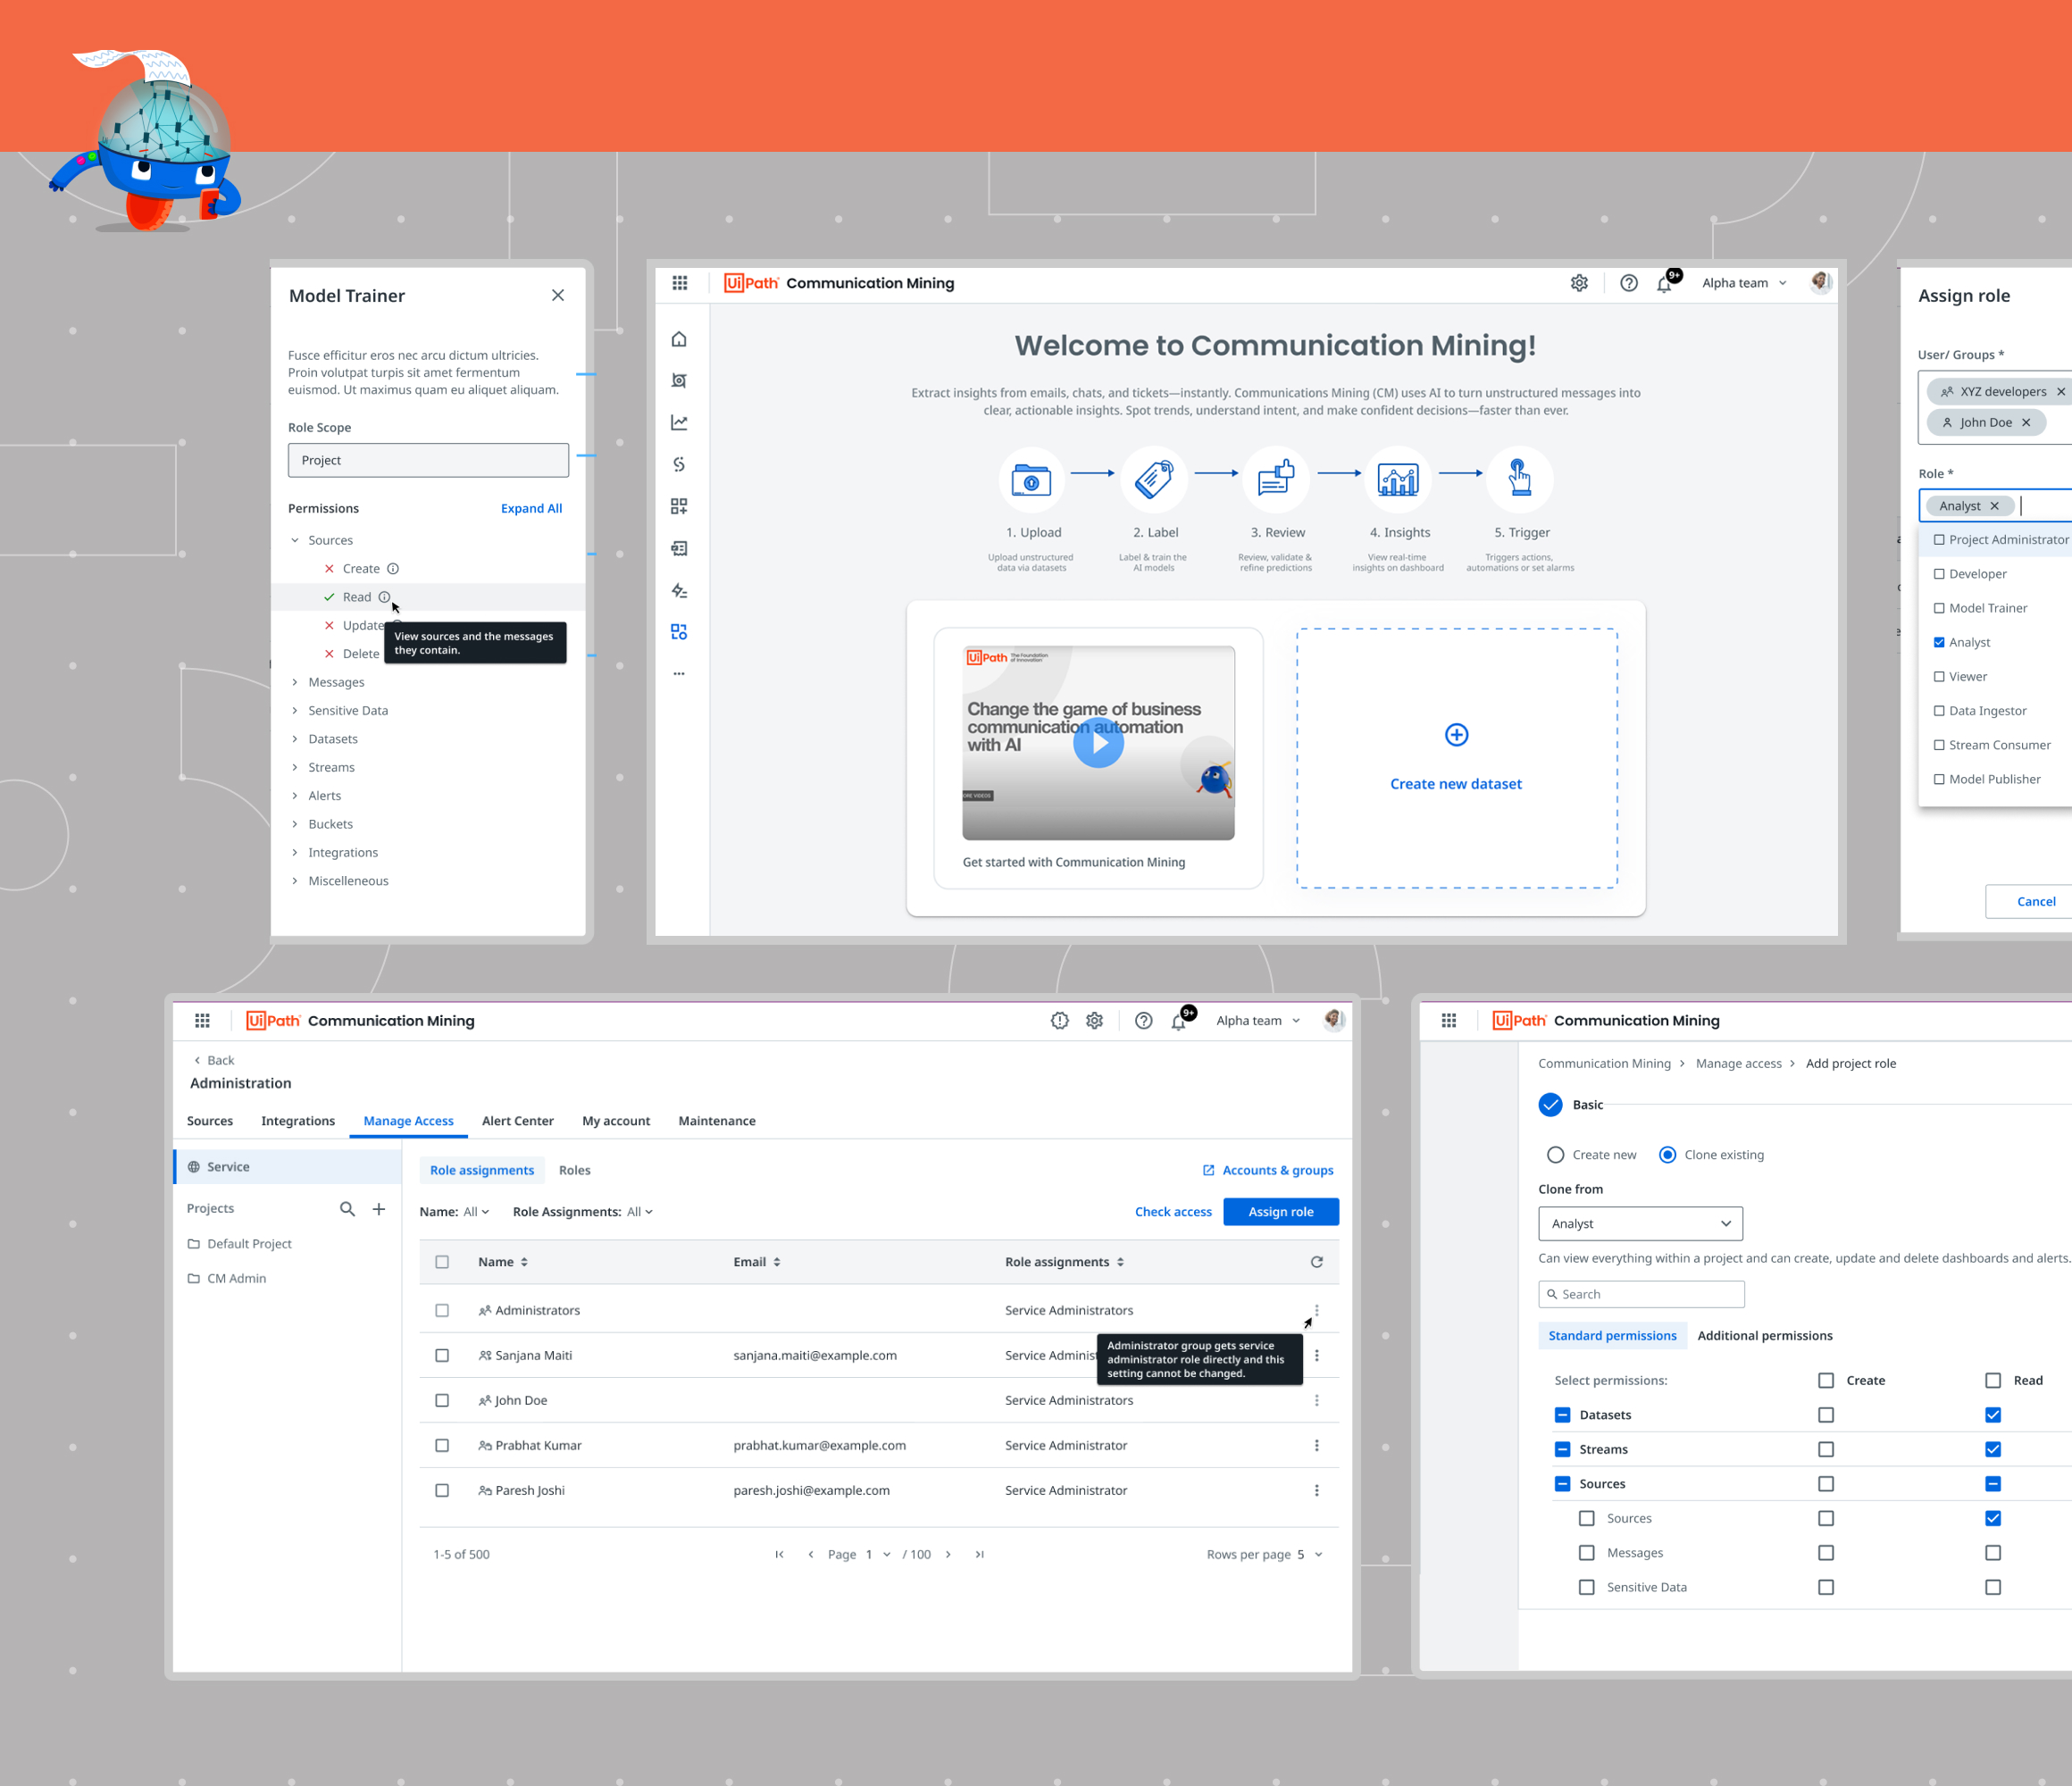Open kebab menu for Paresh Joshi row
This screenshot has width=2072, height=1786.
(x=1316, y=1490)
